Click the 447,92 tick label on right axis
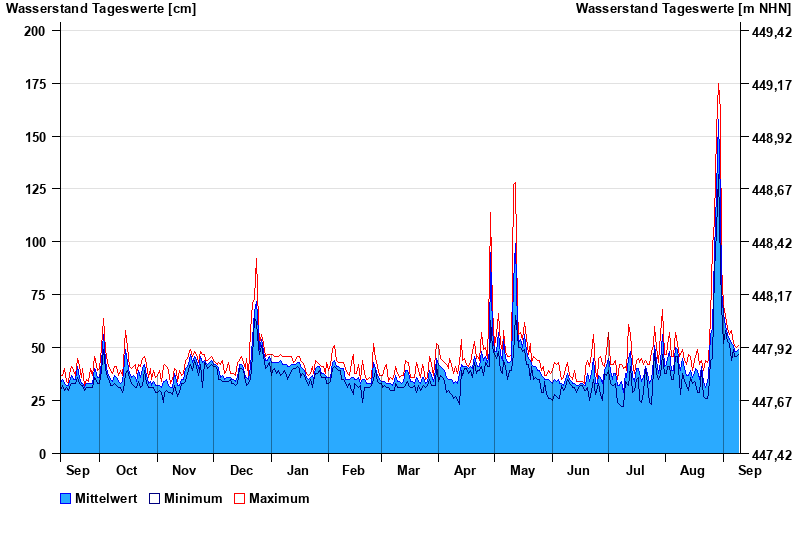 click(x=771, y=349)
